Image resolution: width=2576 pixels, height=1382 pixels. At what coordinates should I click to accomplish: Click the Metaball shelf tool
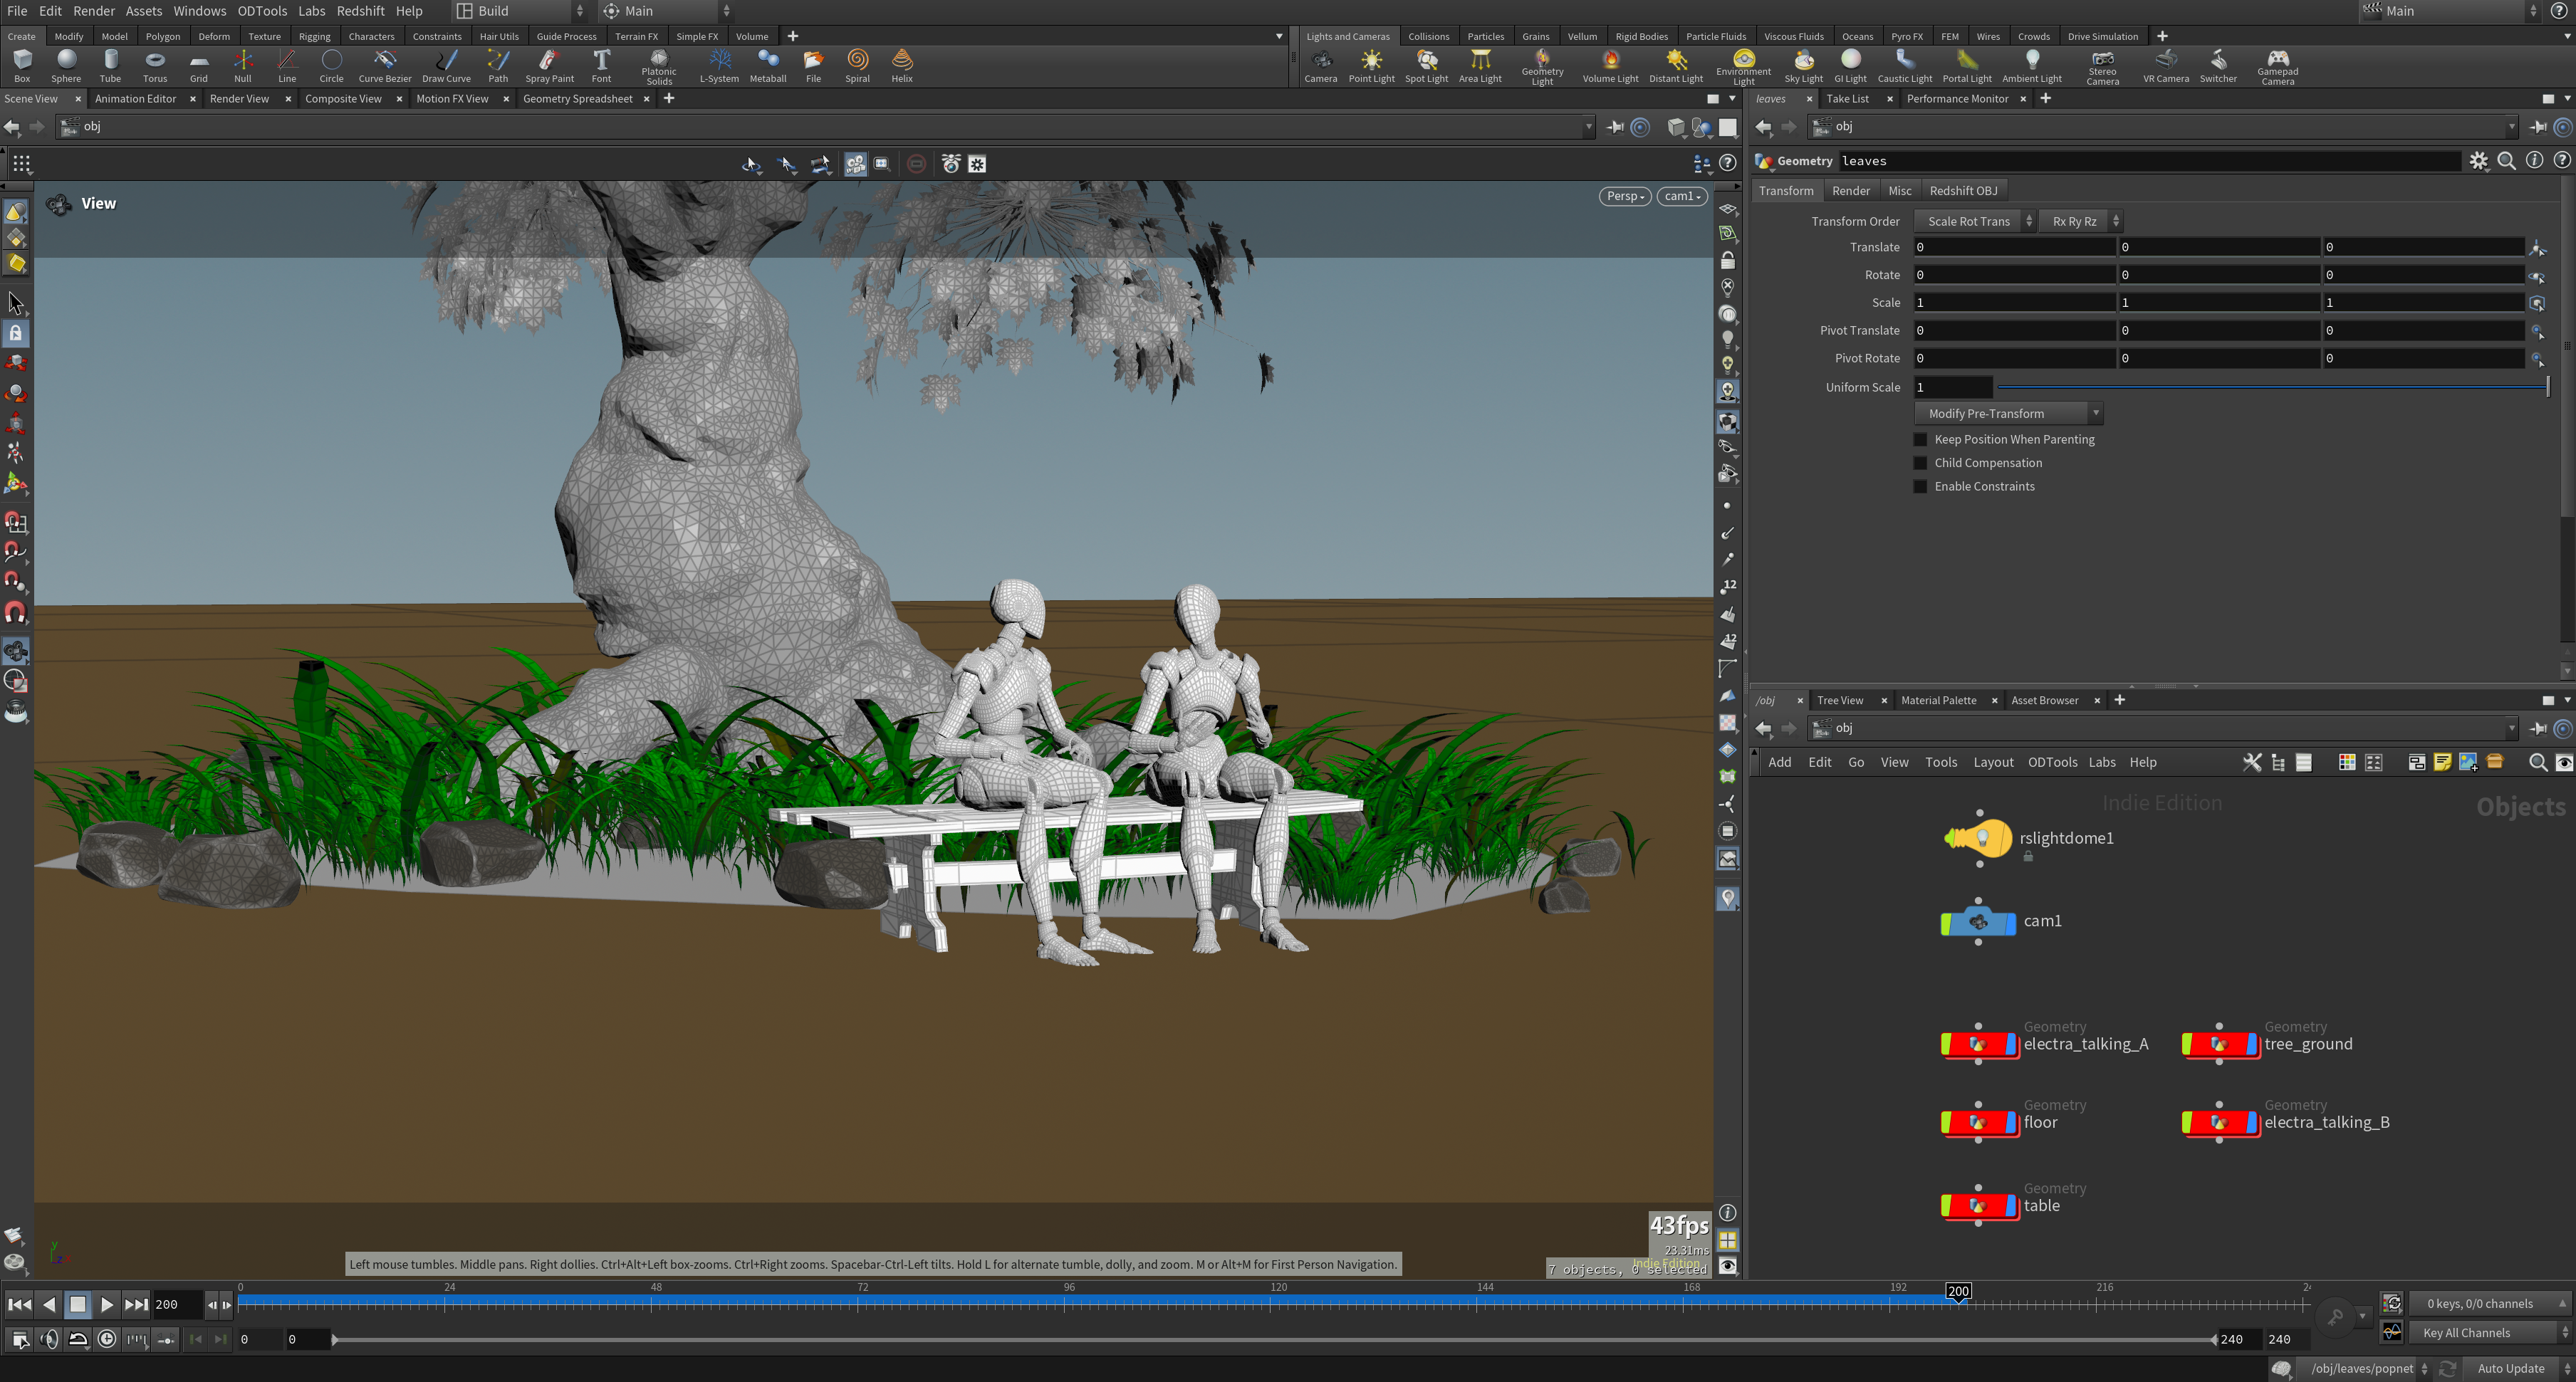pos(768,66)
